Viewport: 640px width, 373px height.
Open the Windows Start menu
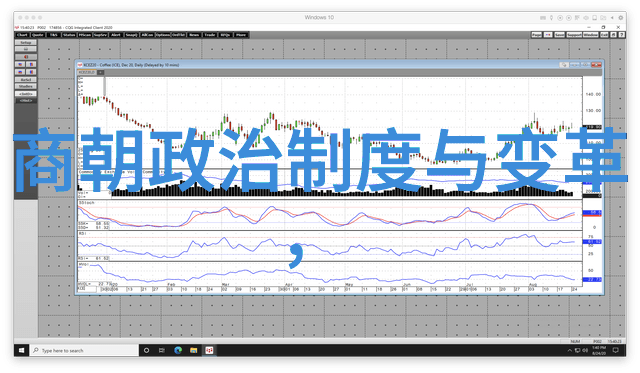(21, 351)
